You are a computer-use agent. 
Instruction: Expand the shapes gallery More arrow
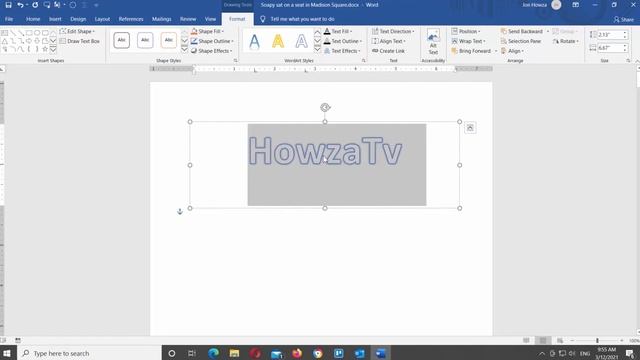[x=53, y=49]
